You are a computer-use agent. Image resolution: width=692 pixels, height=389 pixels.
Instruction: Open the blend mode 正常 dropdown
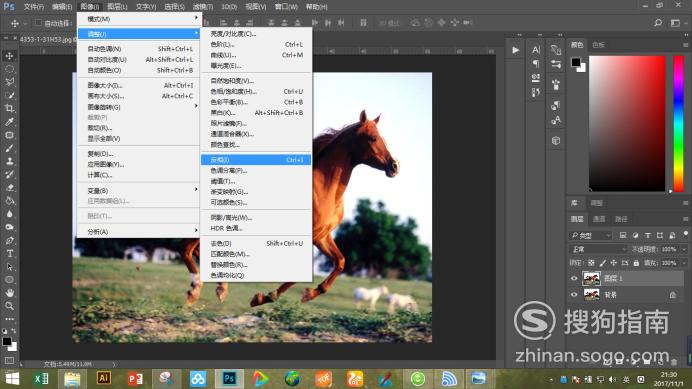point(598,249)
